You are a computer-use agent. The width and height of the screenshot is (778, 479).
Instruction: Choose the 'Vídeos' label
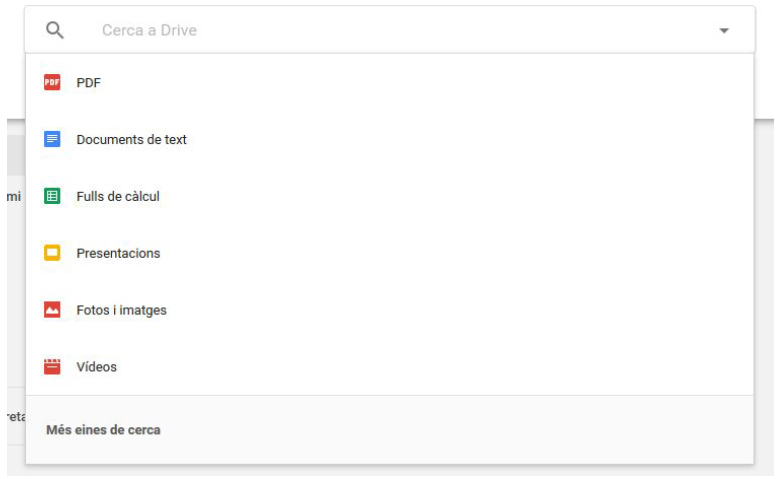pos(97,367)
